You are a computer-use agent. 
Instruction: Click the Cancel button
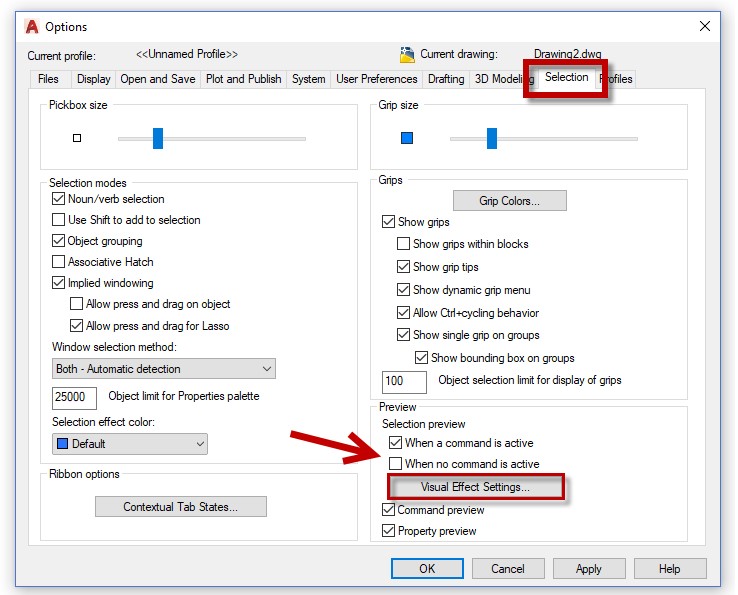coord(508,569)
